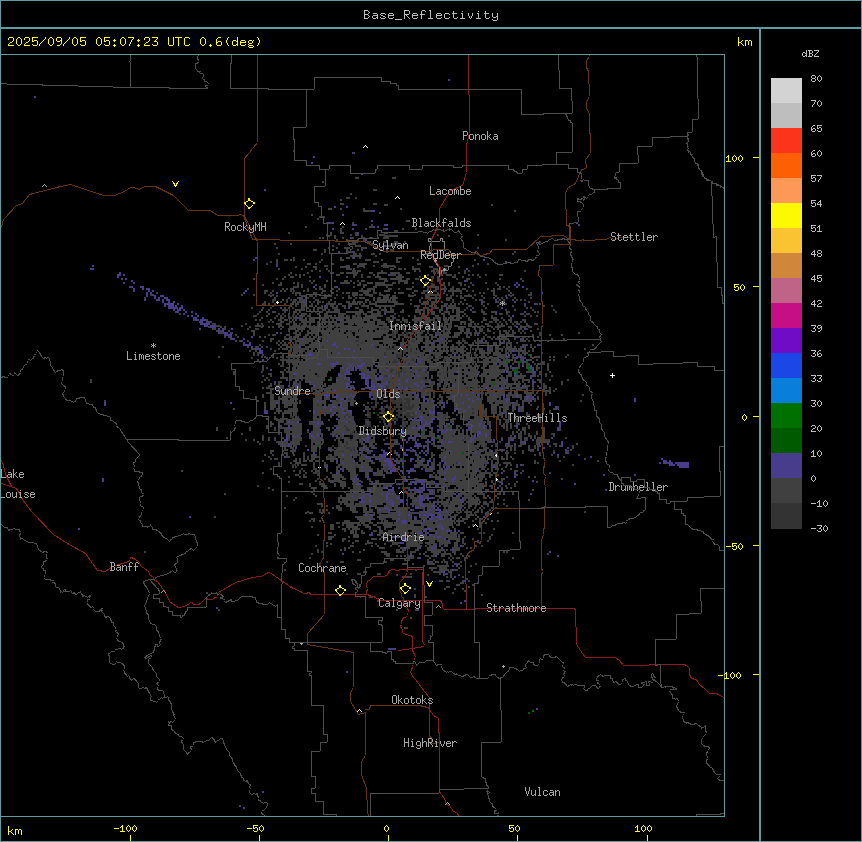Click the Okotoks town label
The image size is (862, 842).
[412, 700]
